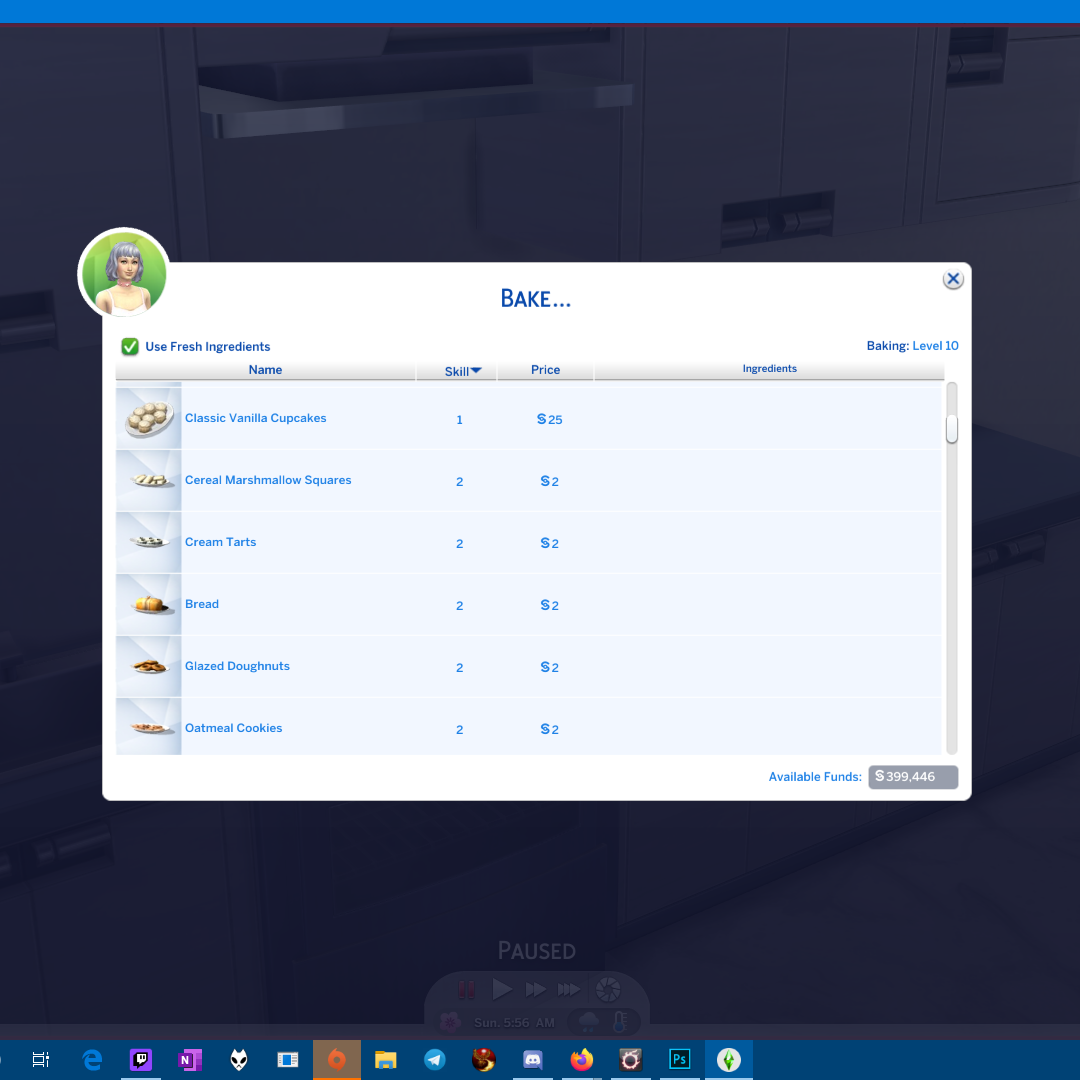Sort recipes by the Skill column arrow
The width and height of the screenshot is (1080, 1080).
(476, 371)
